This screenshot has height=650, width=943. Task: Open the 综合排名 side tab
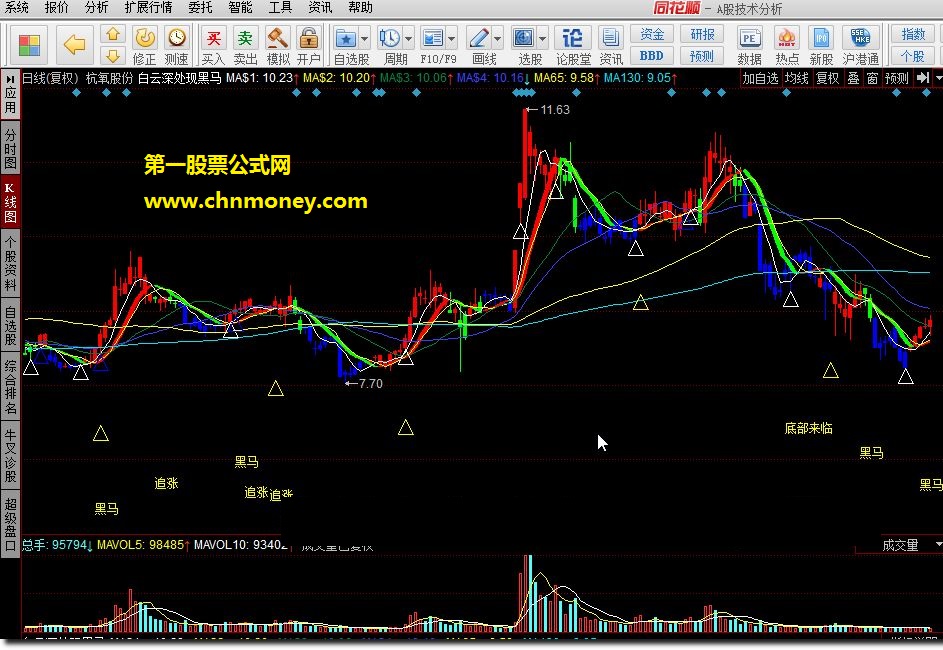tap(10, 387)
